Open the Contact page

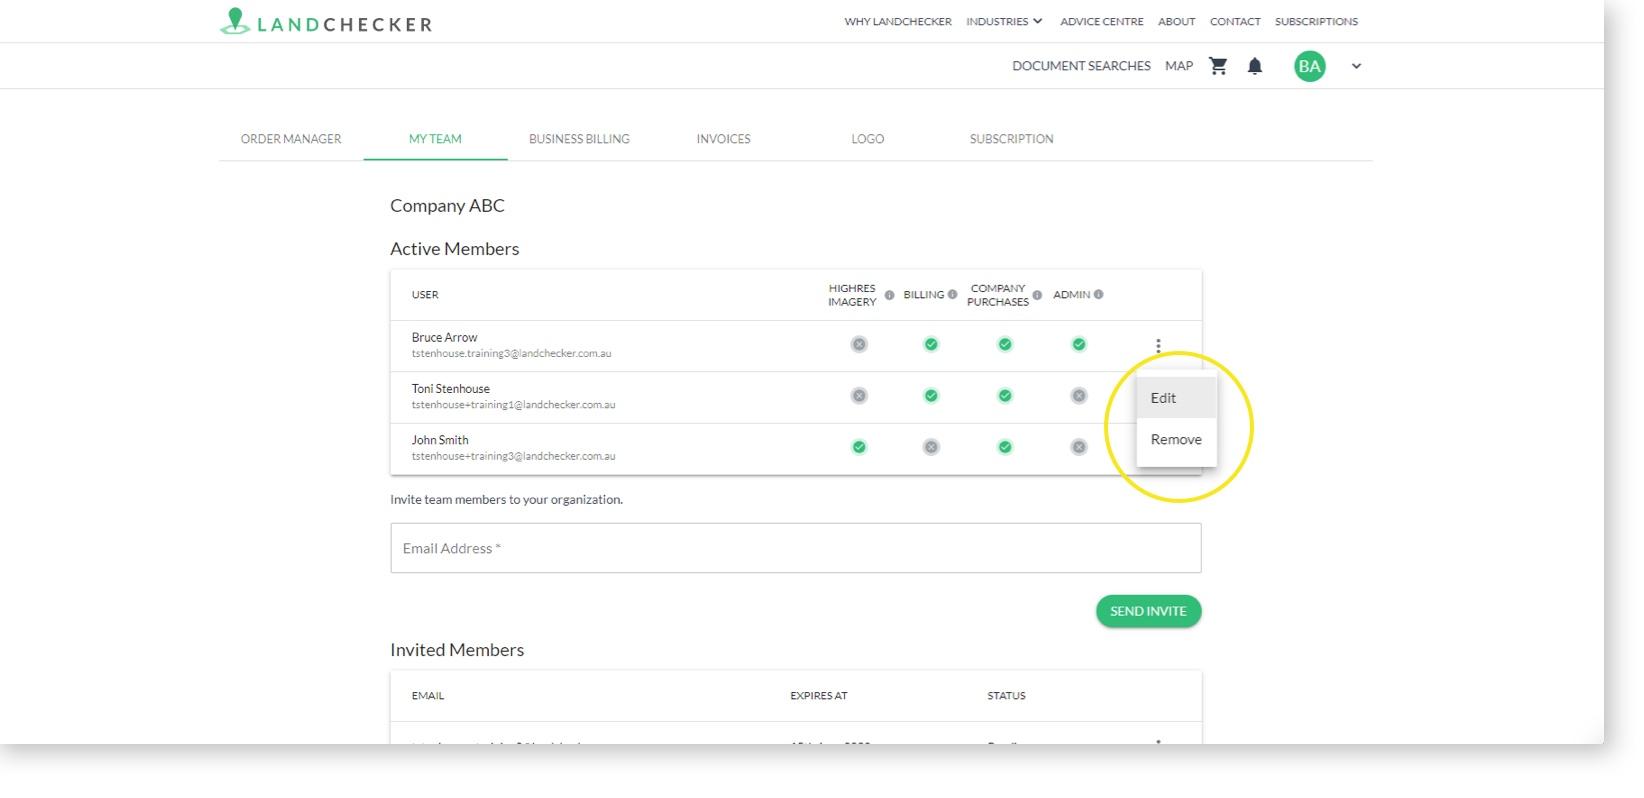pyautogui.click(x=1235, y=21)
